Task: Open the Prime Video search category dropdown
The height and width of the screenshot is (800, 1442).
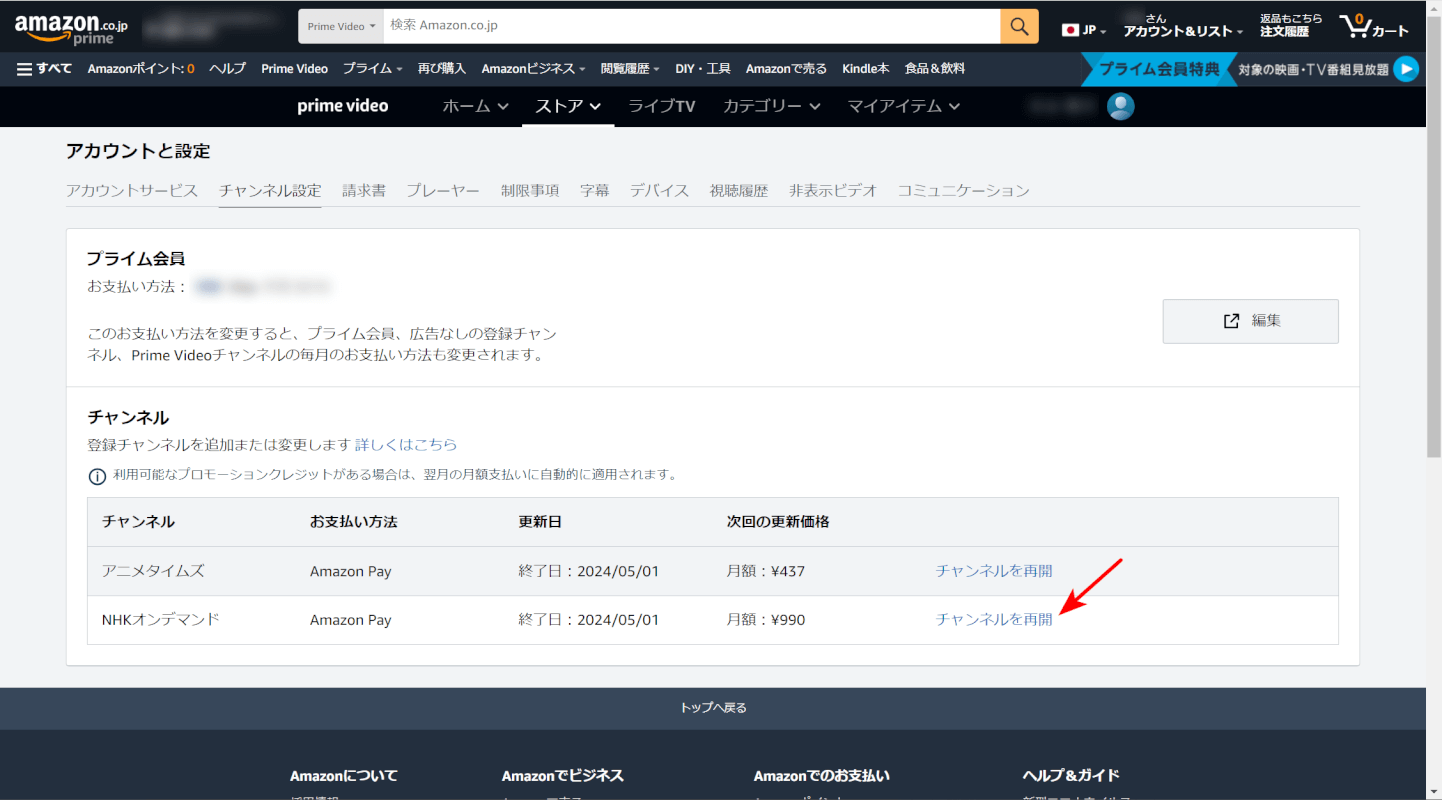Action: (x=341, y=26)
